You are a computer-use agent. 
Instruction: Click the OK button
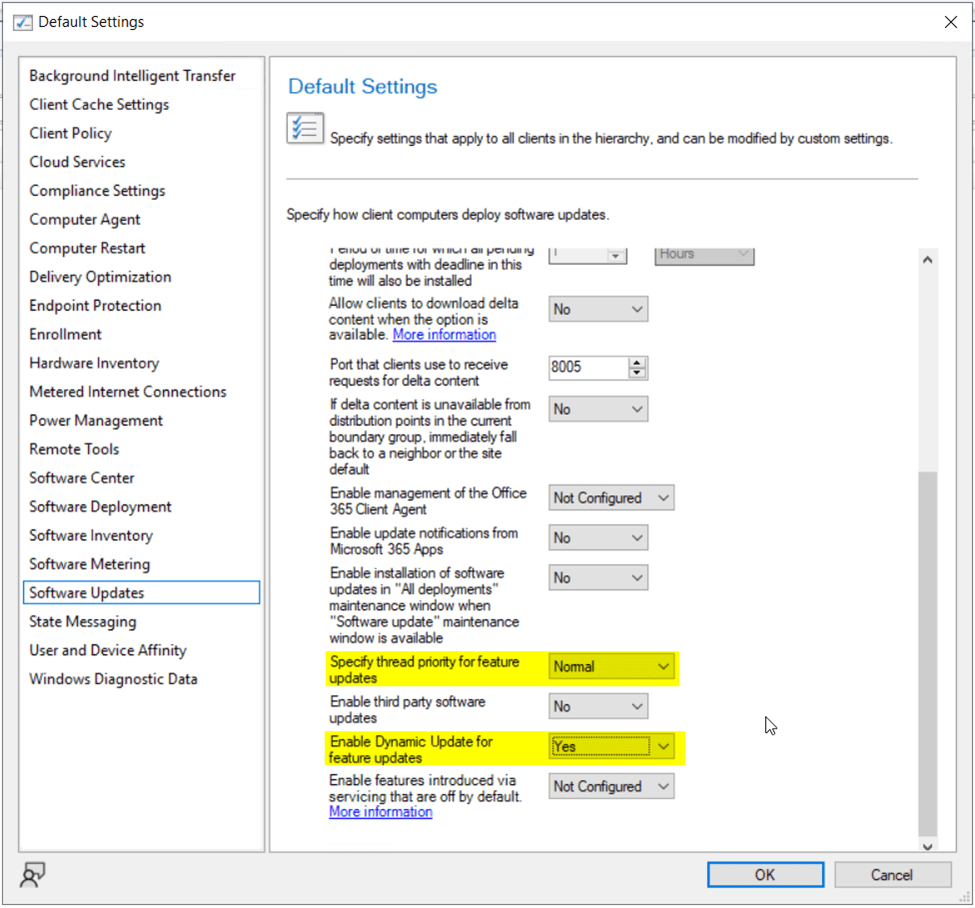(x=764, y=875)
